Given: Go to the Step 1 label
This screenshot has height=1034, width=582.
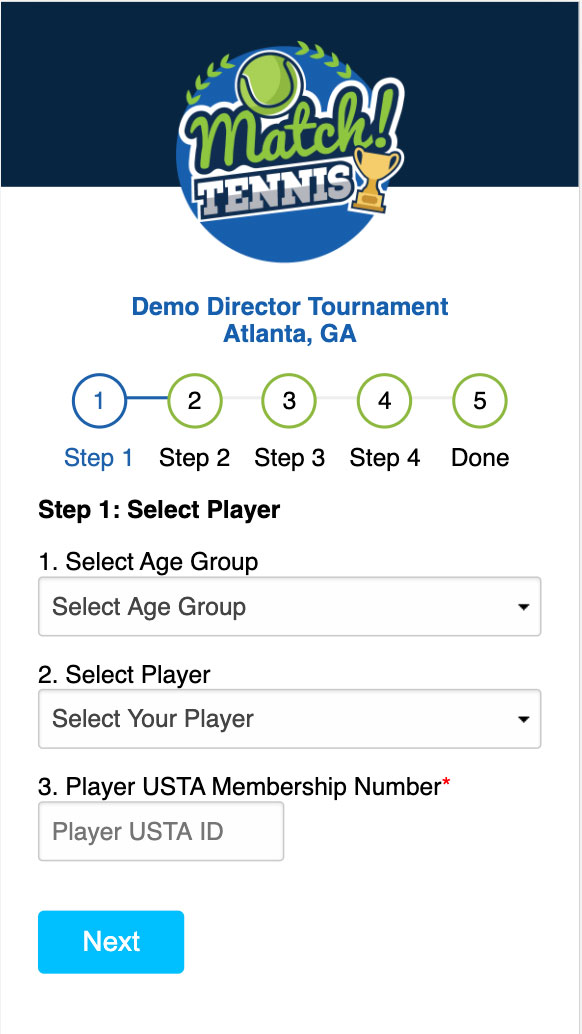Looking at the screenshot, I should point(99,458).
